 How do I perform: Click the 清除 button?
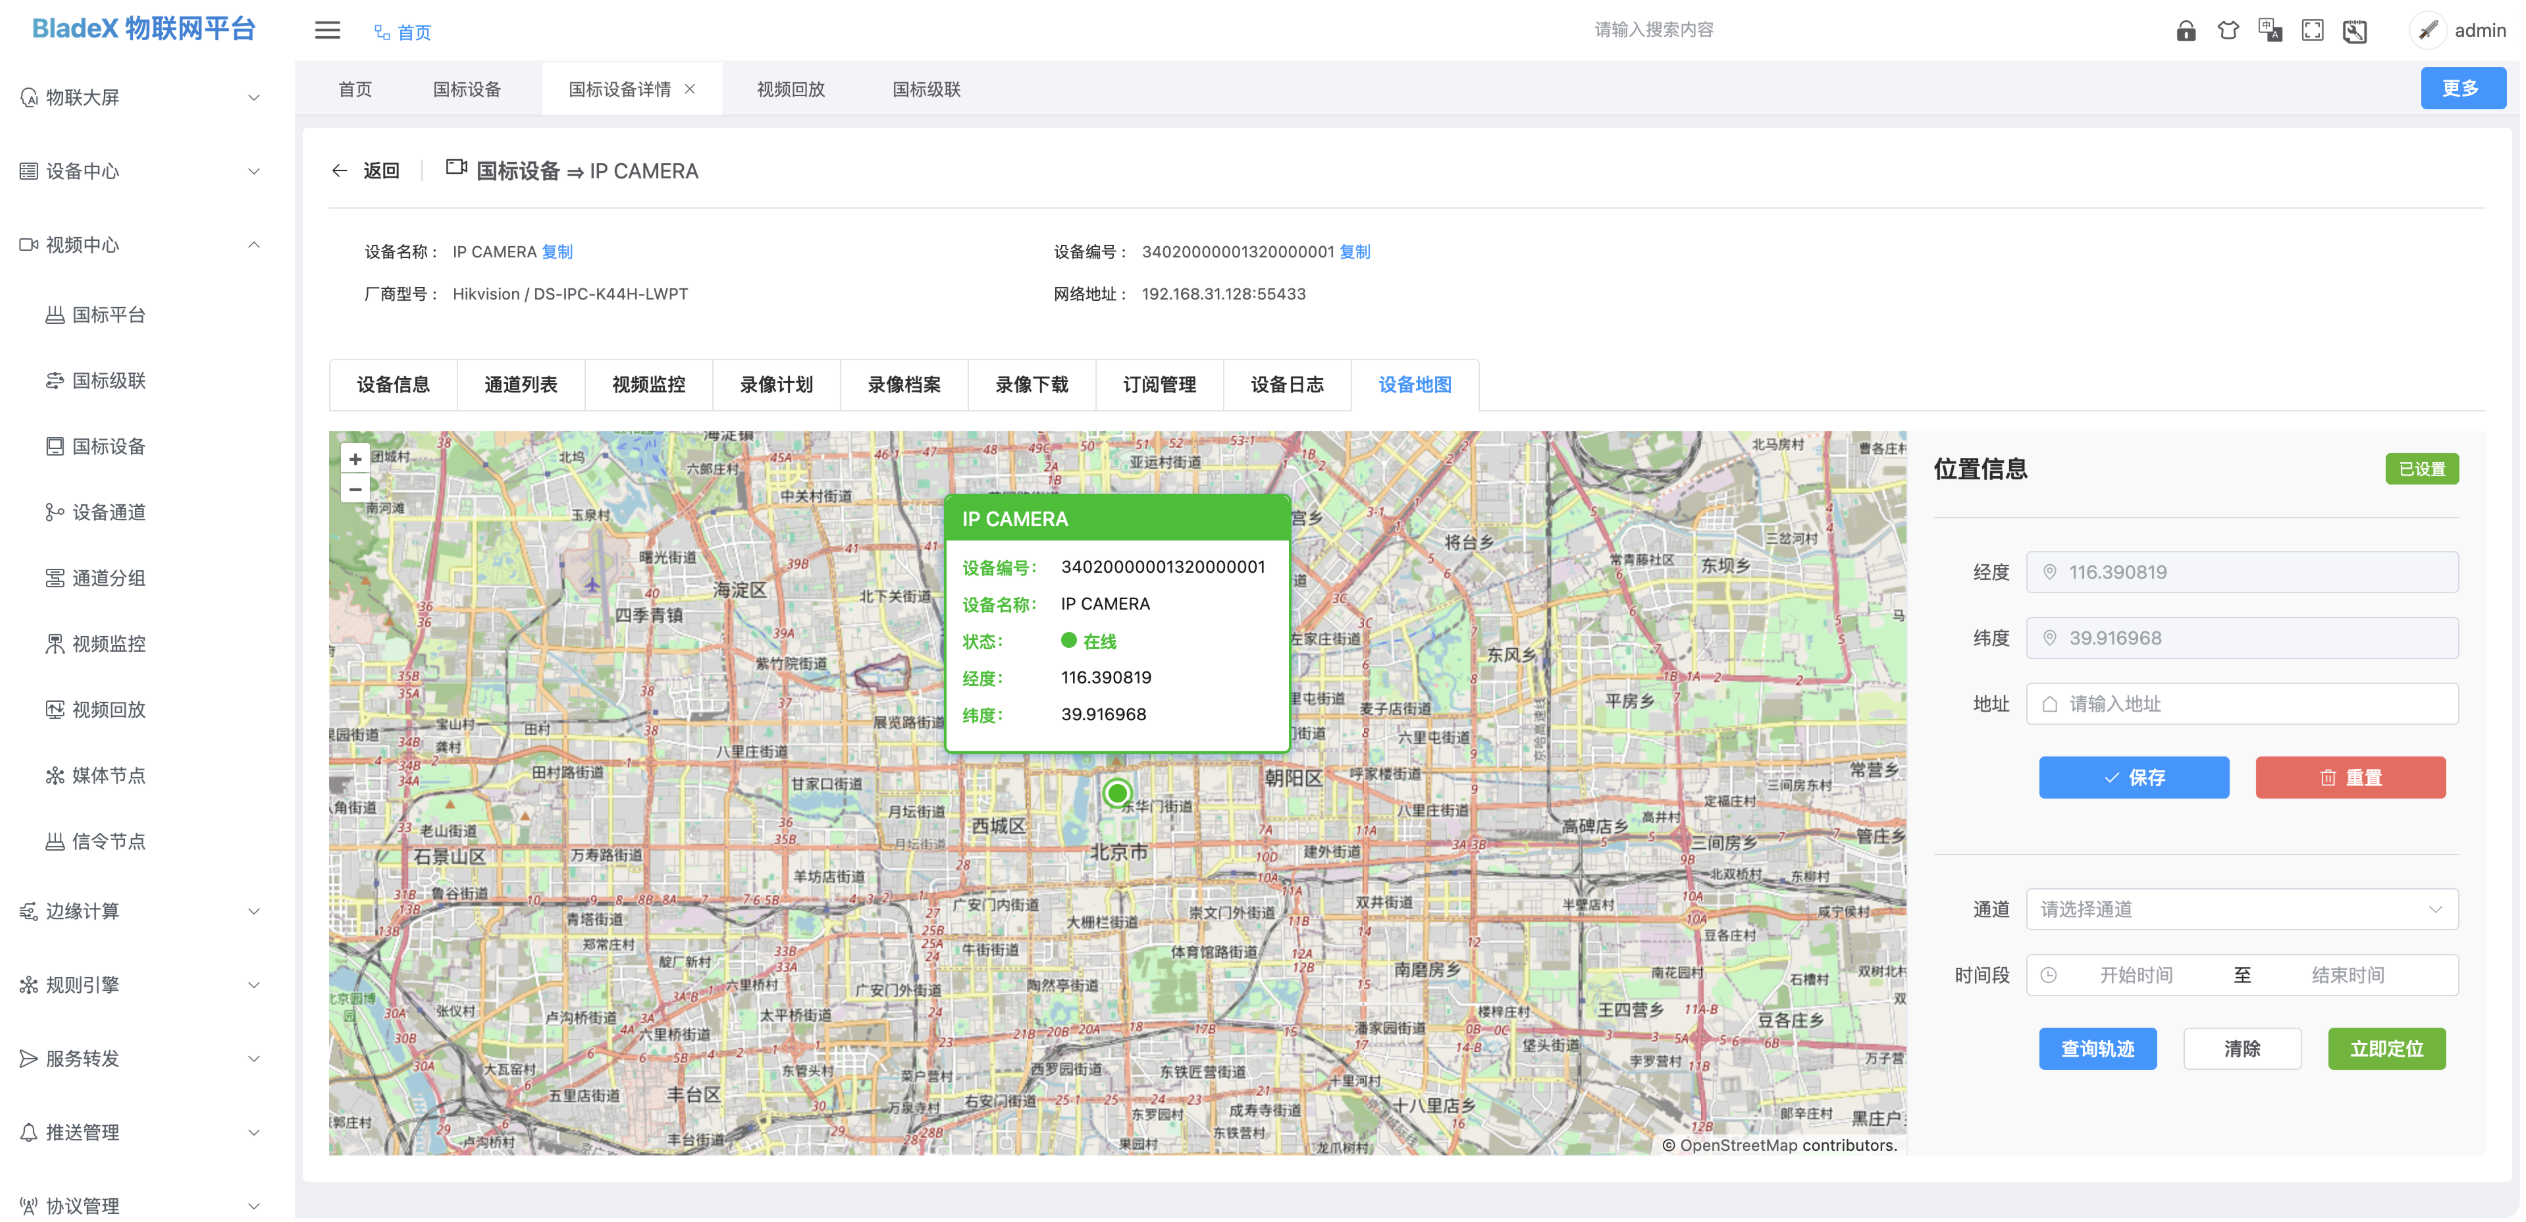click(2242, 1049)
